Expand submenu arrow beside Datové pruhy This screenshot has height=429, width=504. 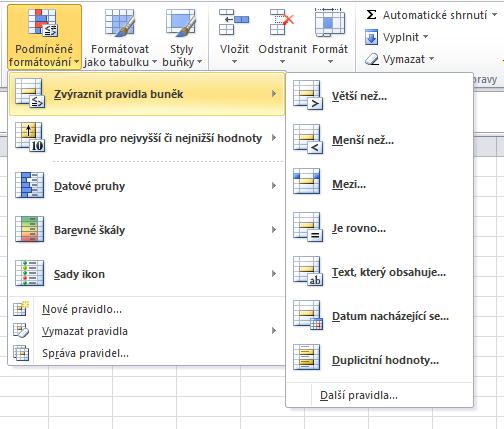tap(274, 186)
